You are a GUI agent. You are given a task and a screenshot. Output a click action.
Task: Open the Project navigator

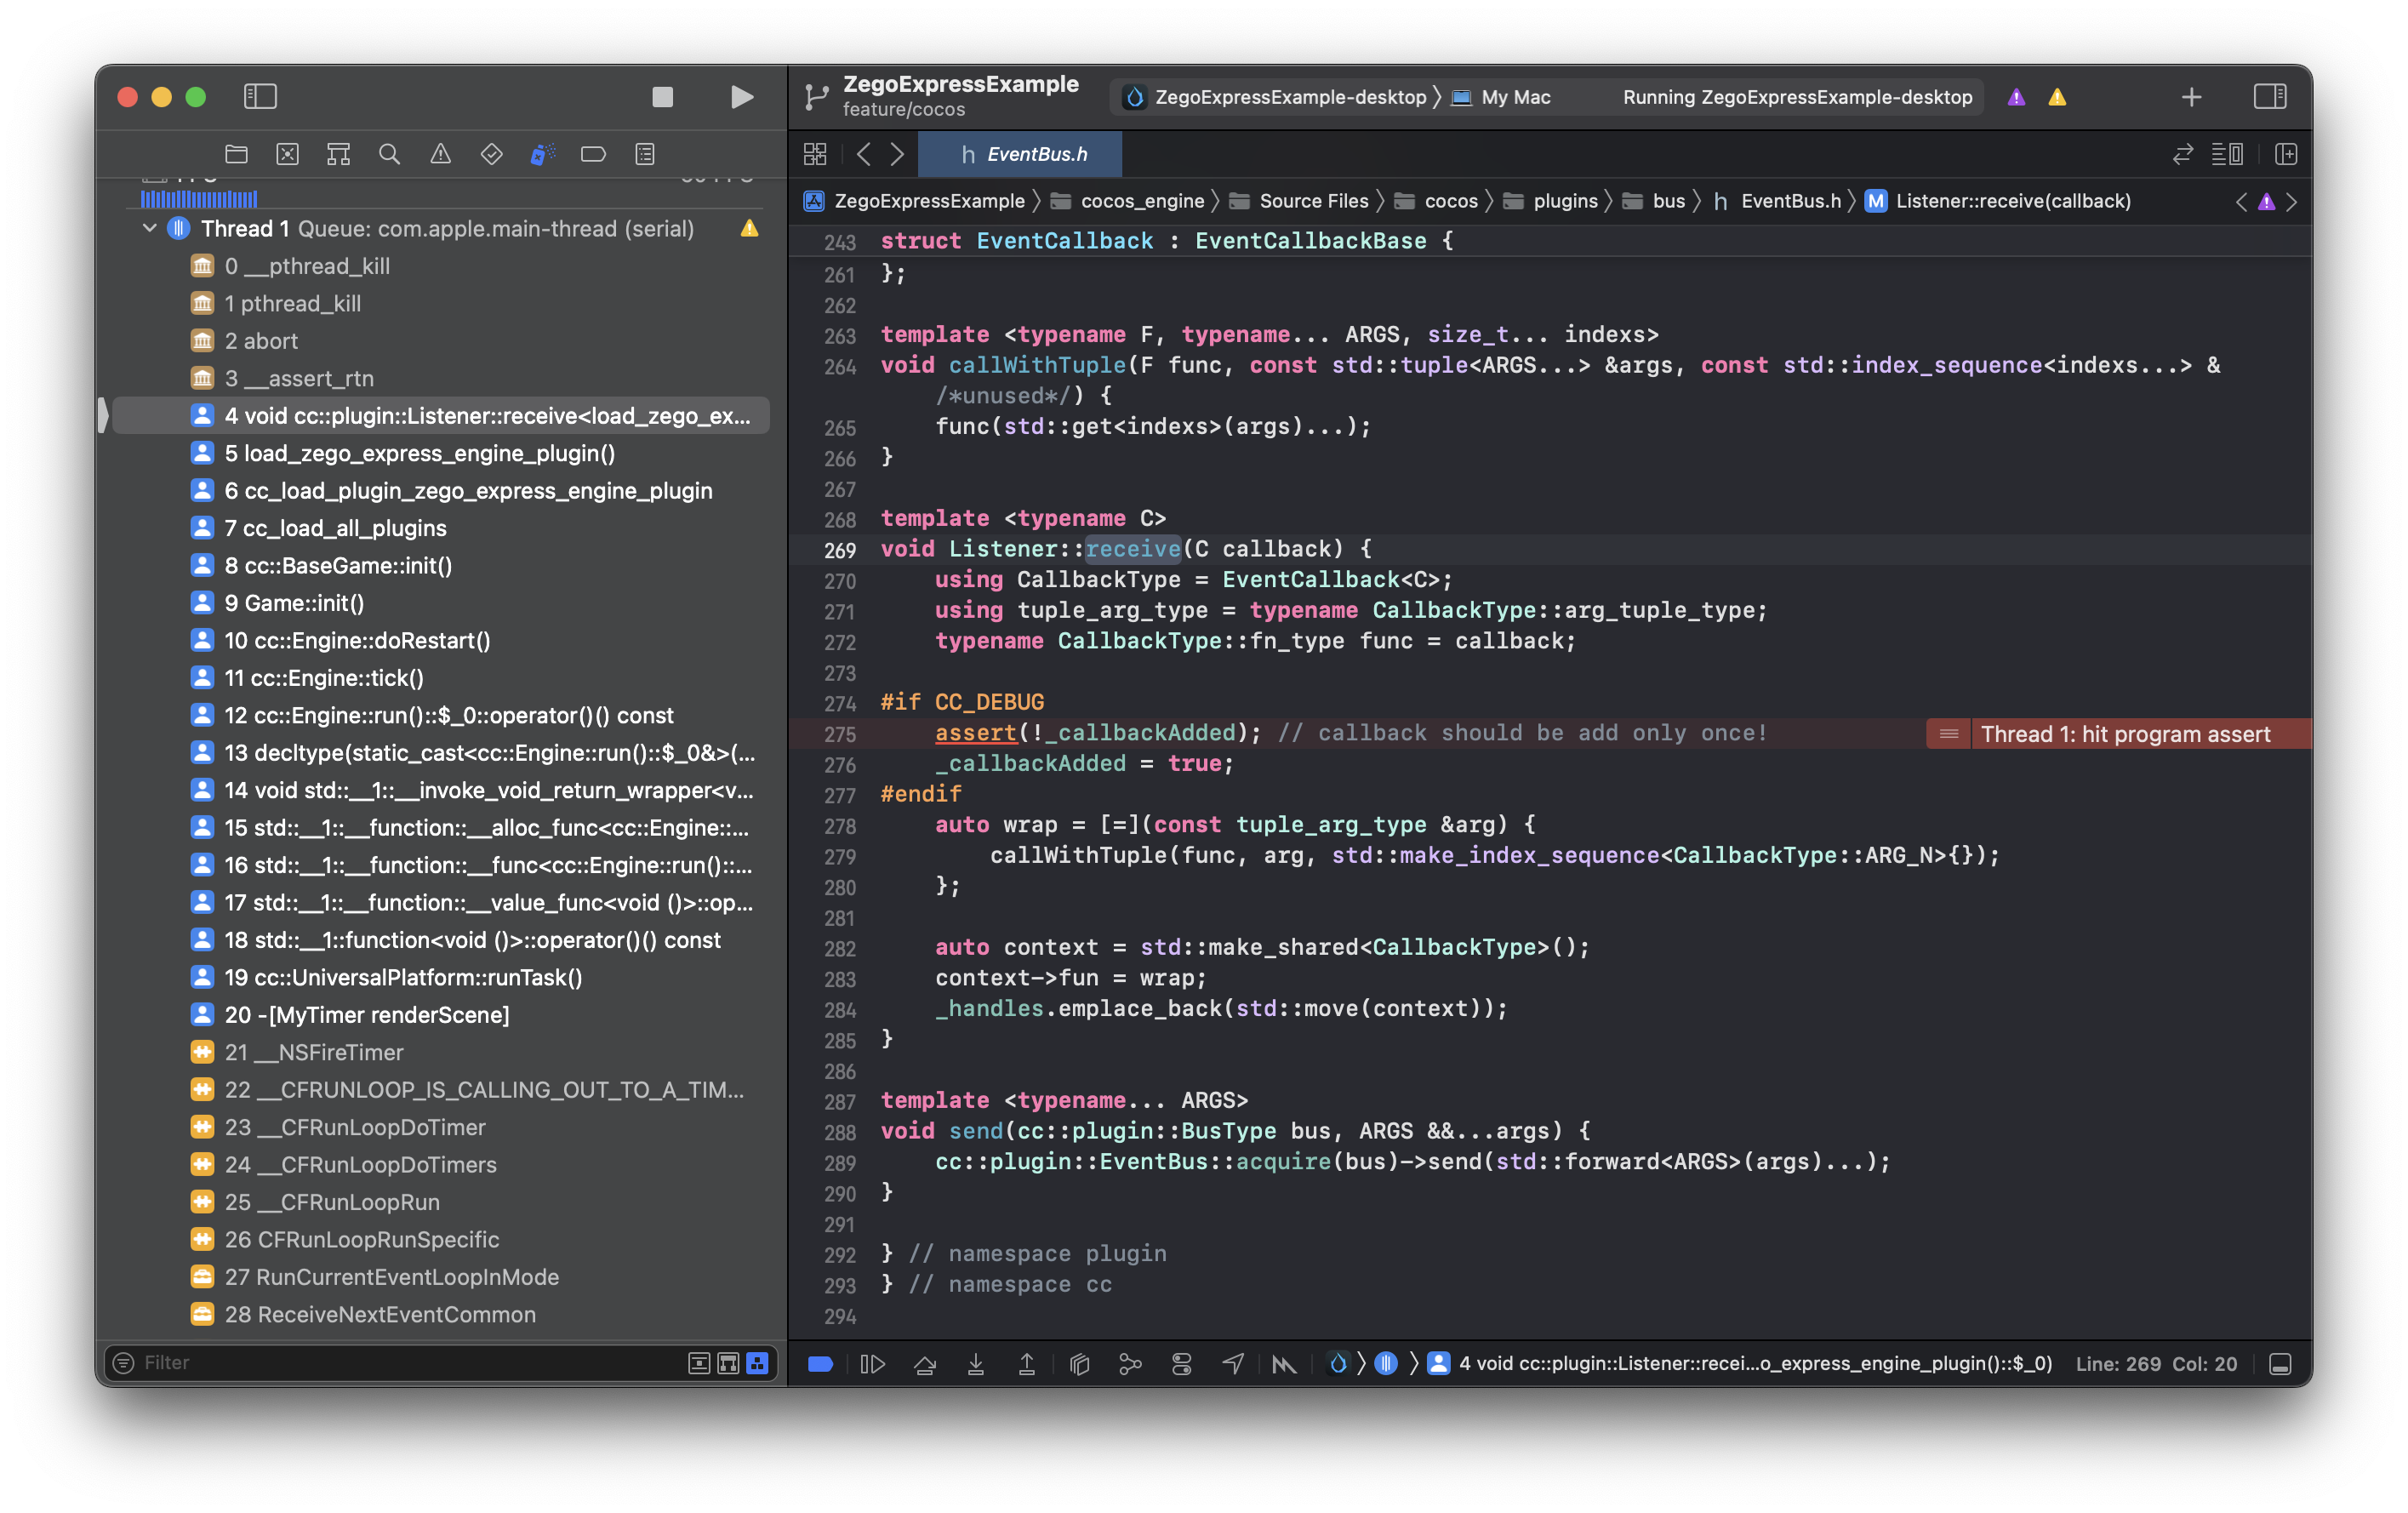tap(236, 154)
